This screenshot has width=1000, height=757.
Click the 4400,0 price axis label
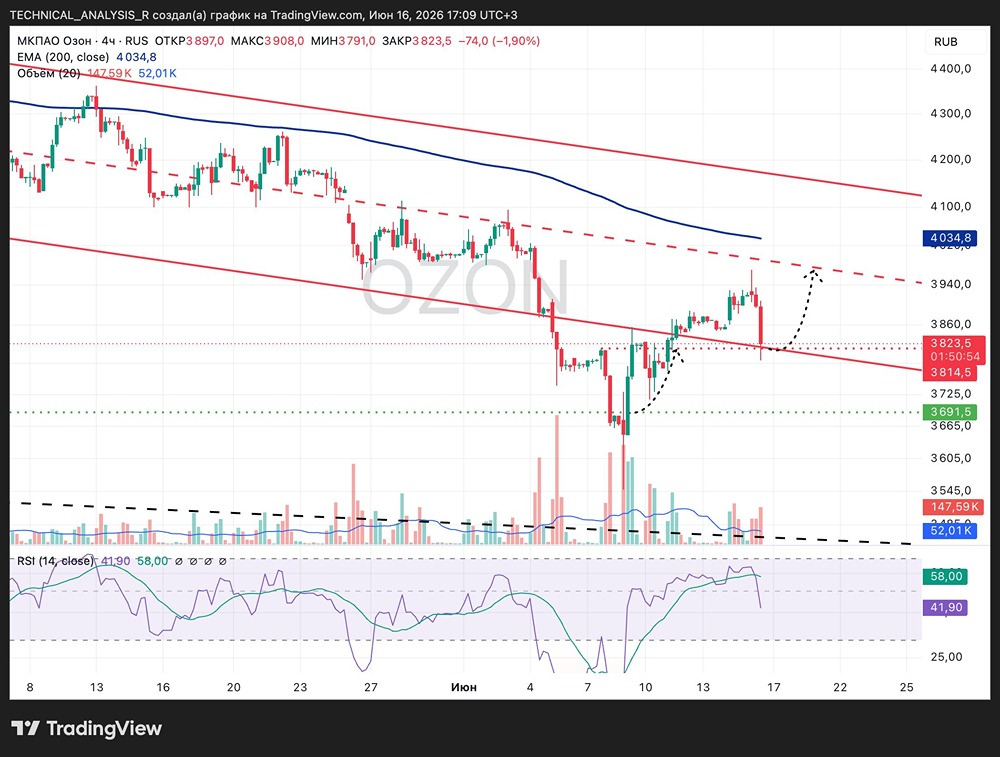951,69
